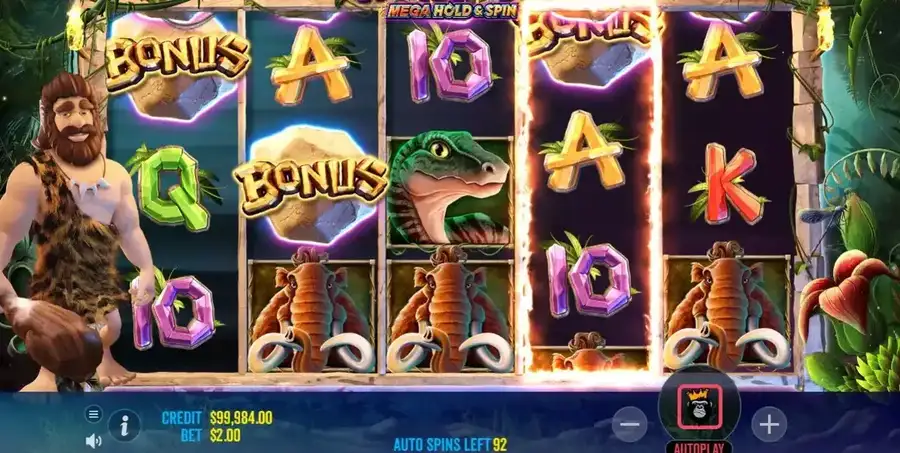Image resolution: width=900 pixels, height=453 pixels.
Task: Click the purple 10 on the third reel
Action: tap(449, 64)
